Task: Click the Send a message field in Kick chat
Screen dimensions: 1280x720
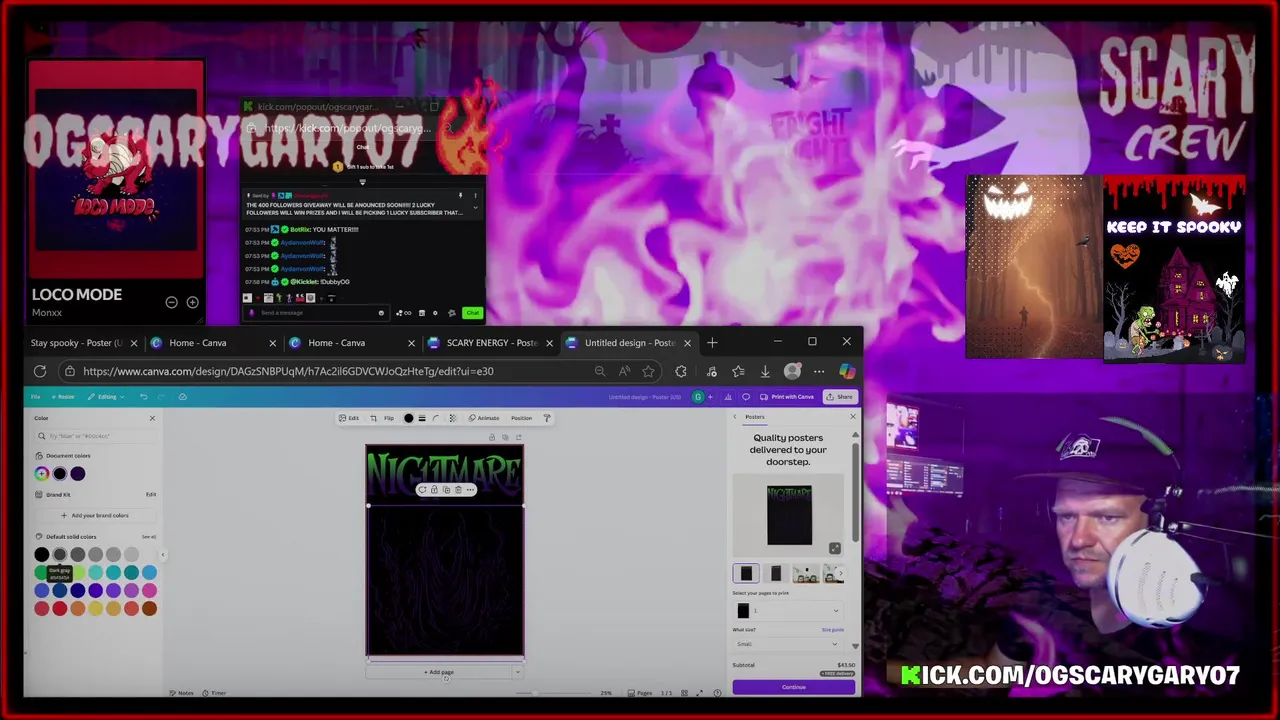Action: (316, 313)
